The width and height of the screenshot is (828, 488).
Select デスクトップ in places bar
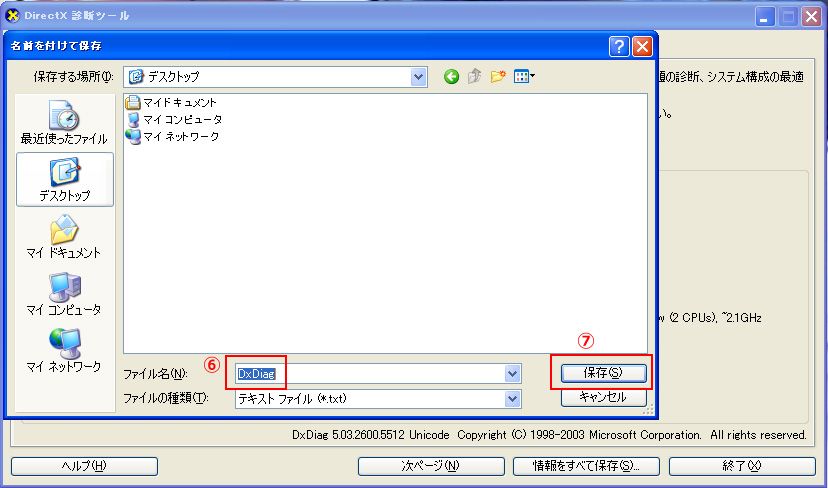click(65, 180)
